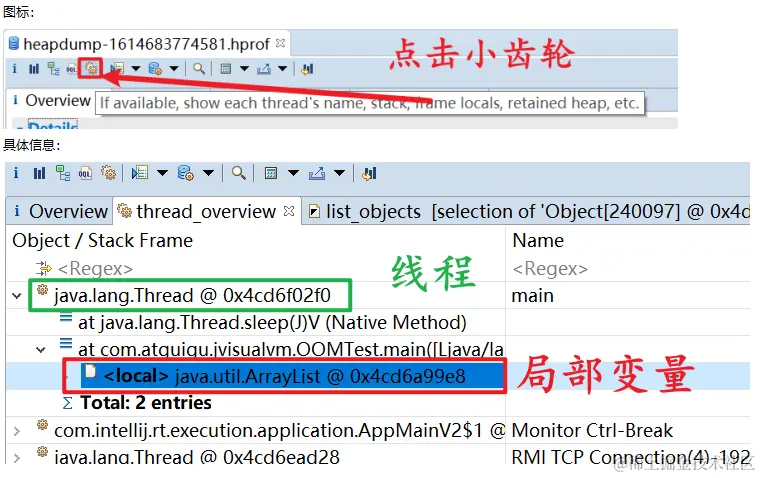This screenshot has height=478, width=761.
Task: Open Query Browser icon in toolbar above thread_overview tab
Action: [x=185, y=173]
